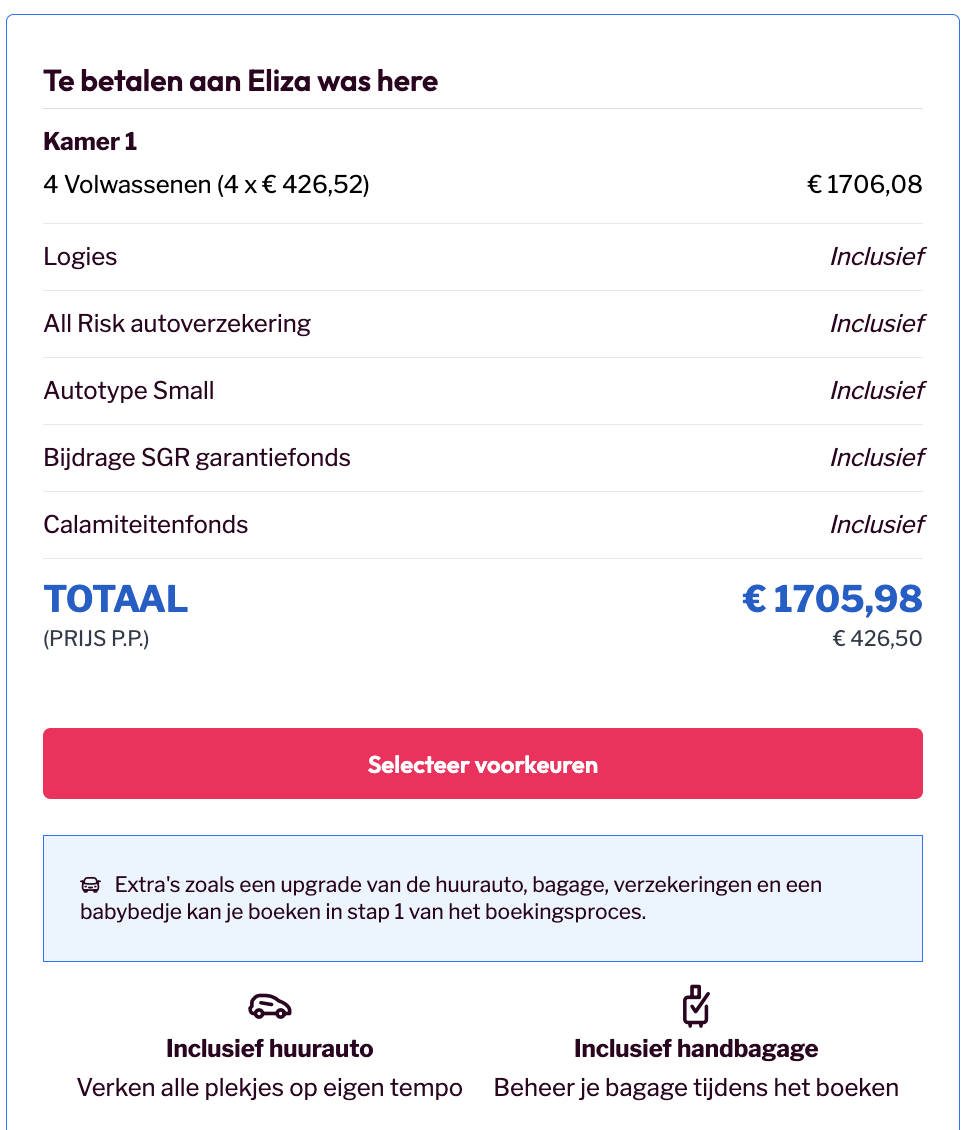Click the Selecteer voorkeuren button
Screen dimensions: 964x1130
pos(482,764)
